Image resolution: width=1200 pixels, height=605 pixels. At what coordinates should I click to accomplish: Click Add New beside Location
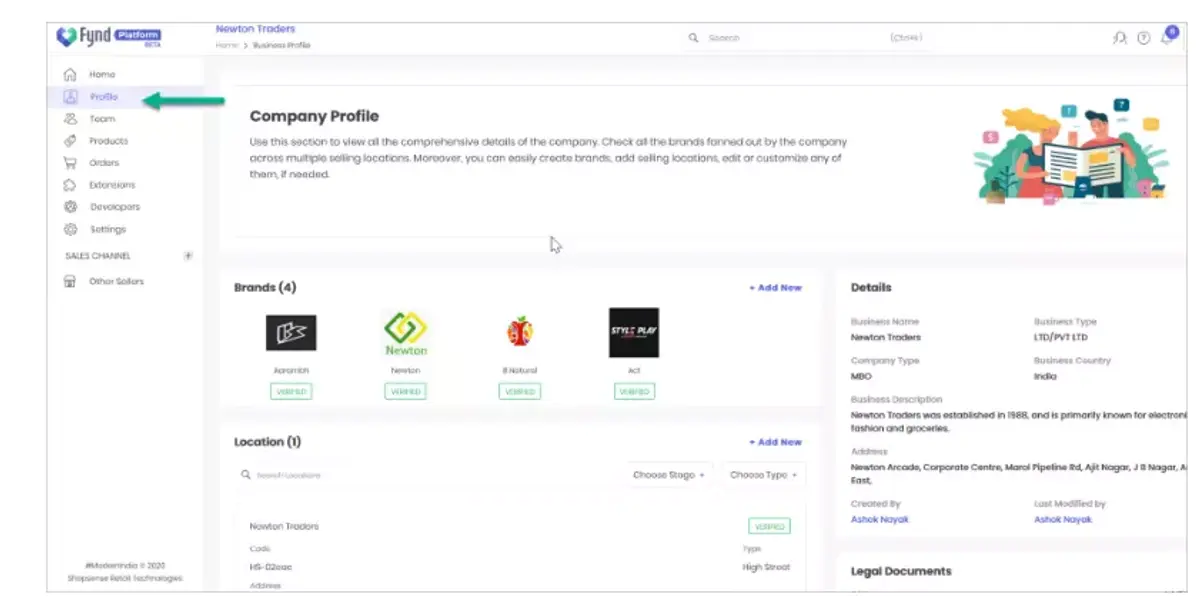(776, 442)
